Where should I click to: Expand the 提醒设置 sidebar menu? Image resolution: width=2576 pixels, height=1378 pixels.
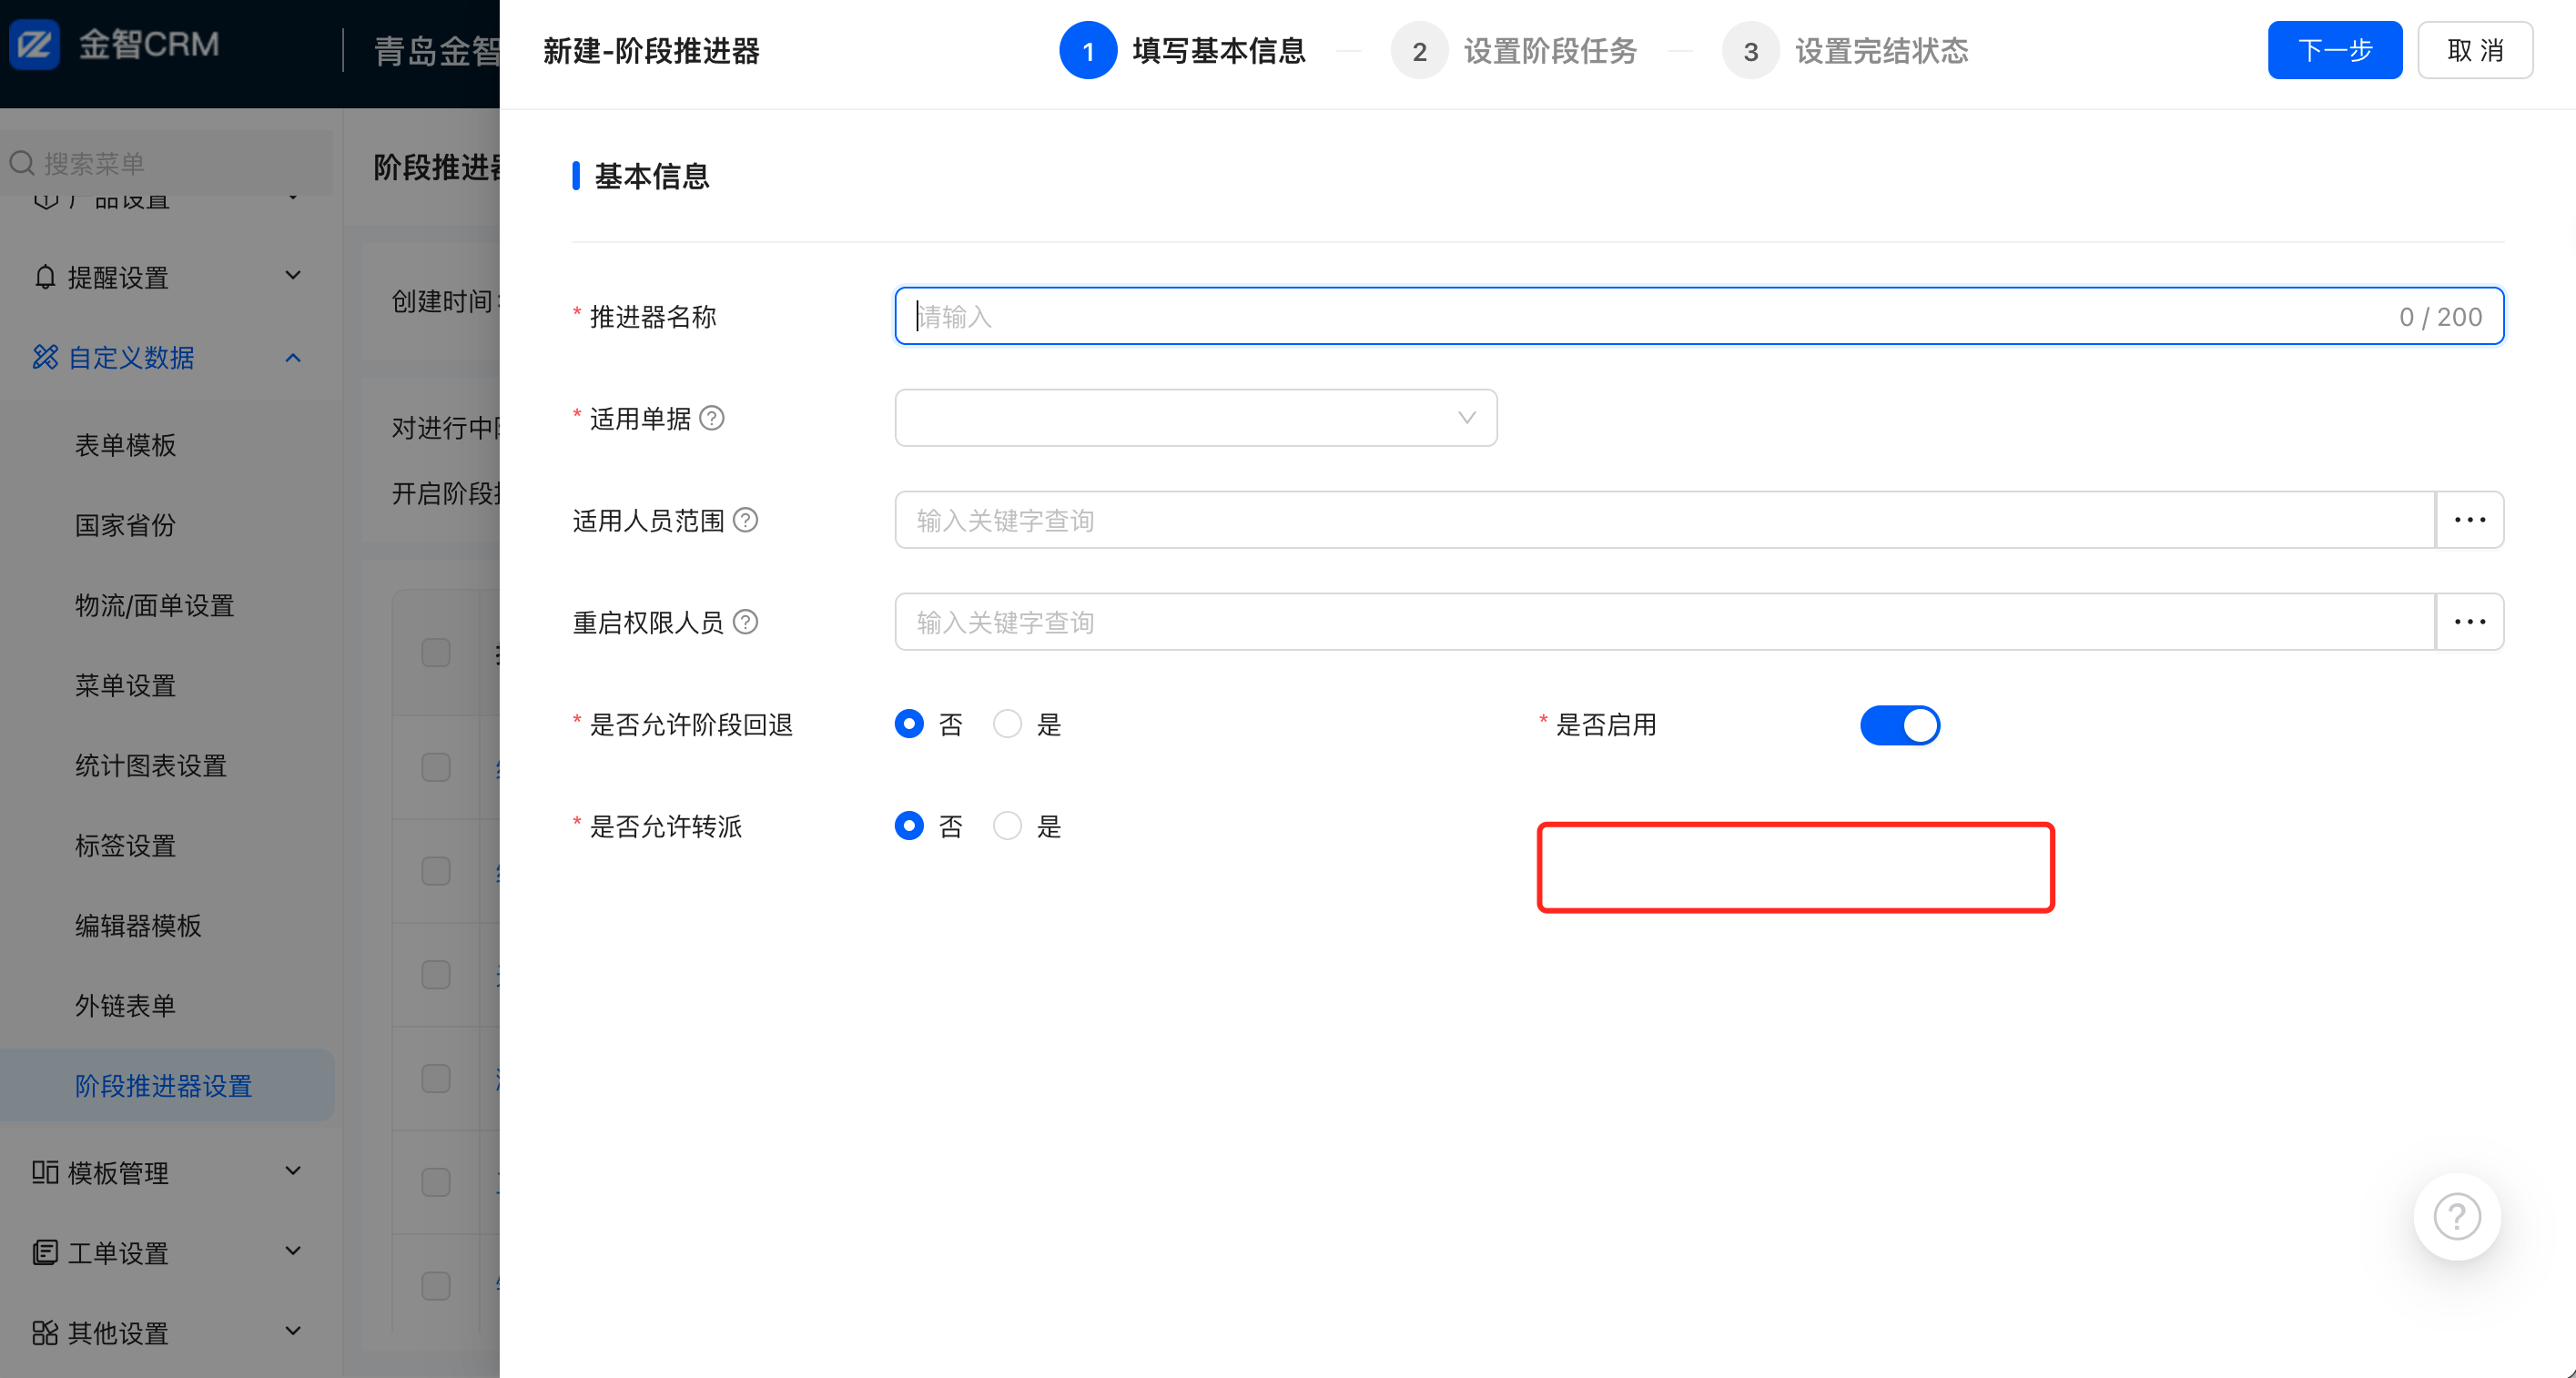click(x=165, y=277)
